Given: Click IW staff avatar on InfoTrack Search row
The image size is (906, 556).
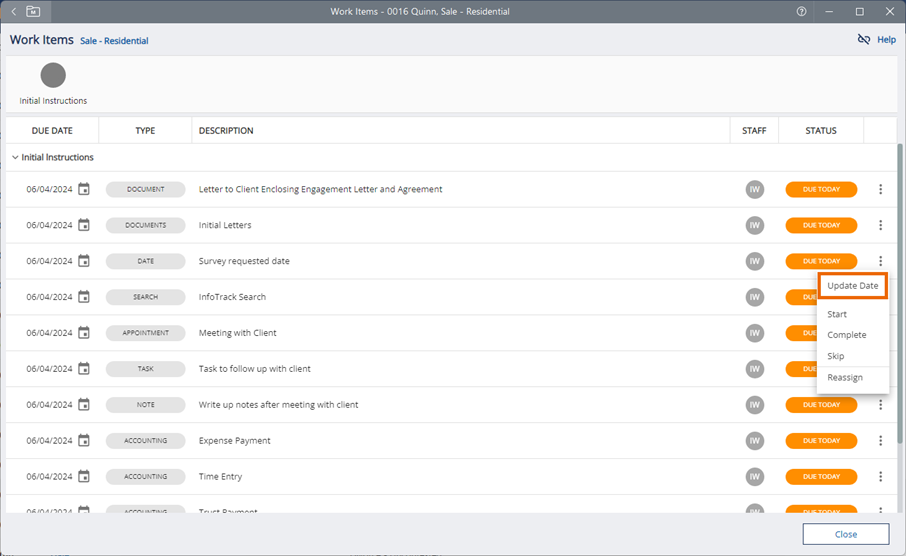Looking at the screenshot, I should (x=754, y=297).
